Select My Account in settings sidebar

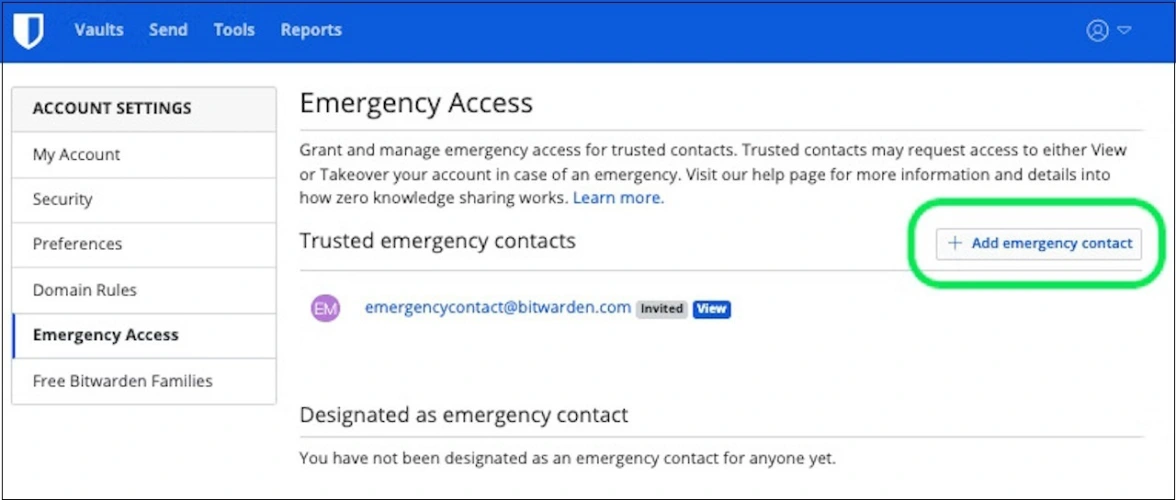[76, 155]
